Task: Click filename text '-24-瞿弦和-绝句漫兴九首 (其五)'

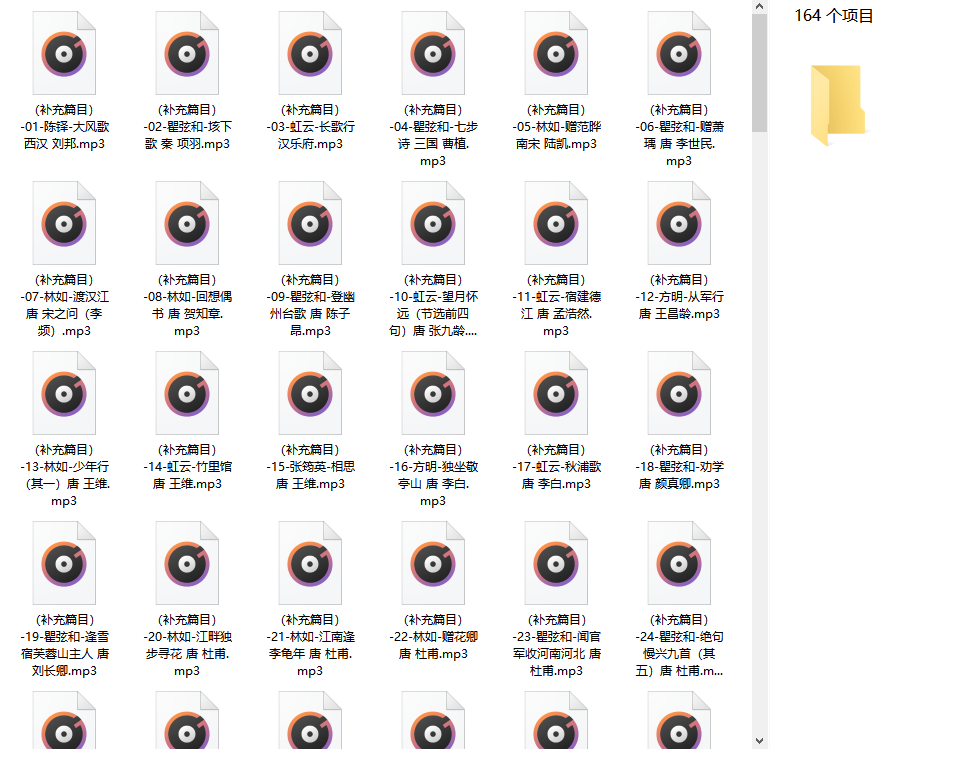Action: (x=679, y=654)
